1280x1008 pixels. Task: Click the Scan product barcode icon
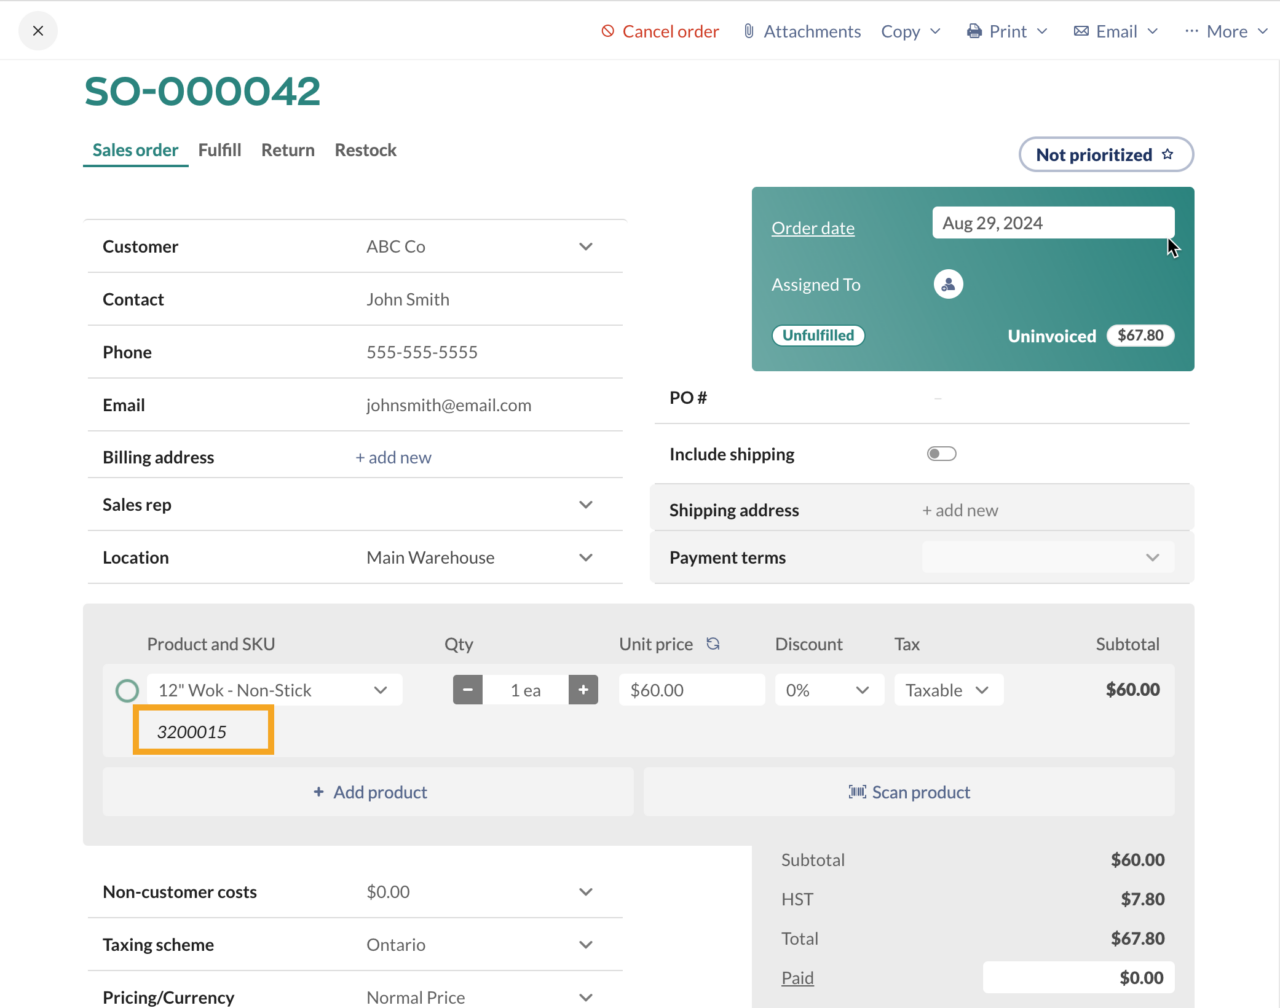857,792
